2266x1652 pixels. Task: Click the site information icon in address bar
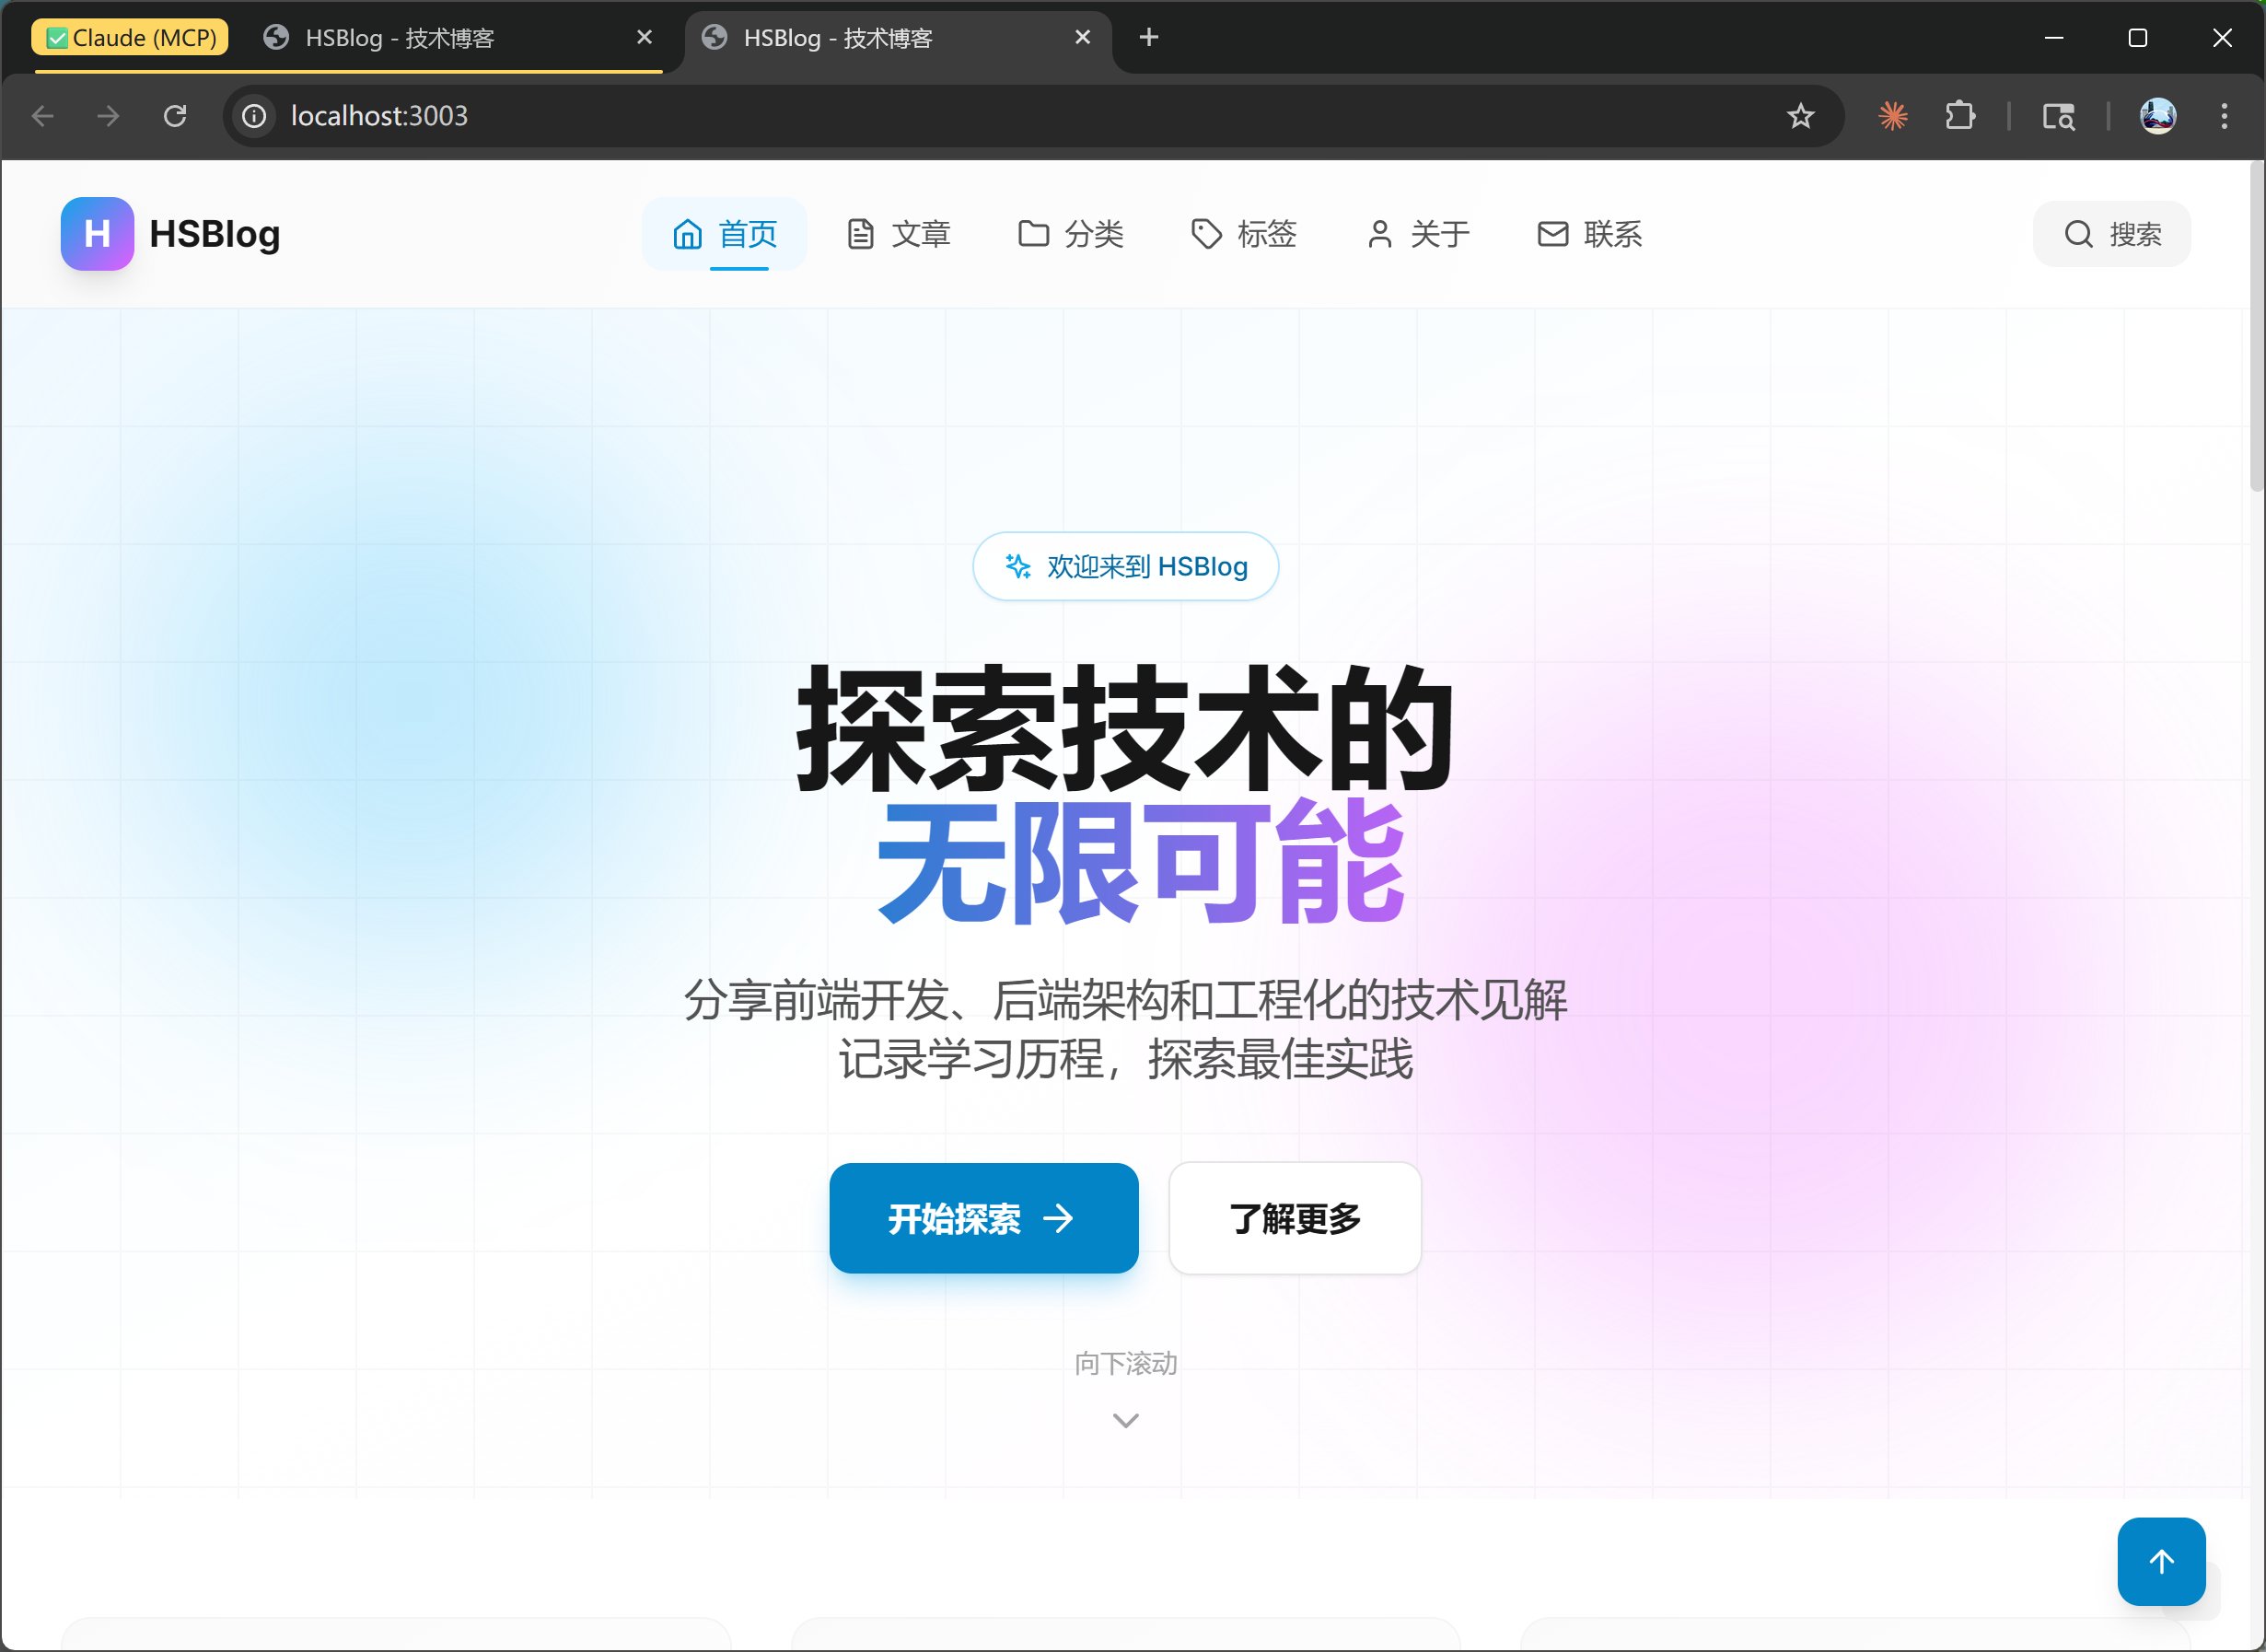[x=255, y=116]
